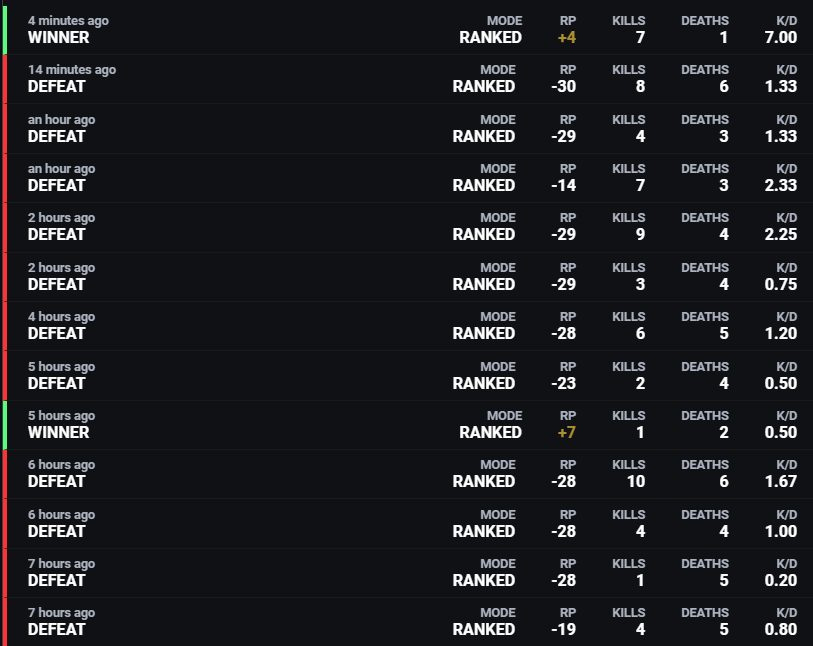Click the 7.00 K/D value
Viewport: 813px width, 646px height.
tap(779, 38)
